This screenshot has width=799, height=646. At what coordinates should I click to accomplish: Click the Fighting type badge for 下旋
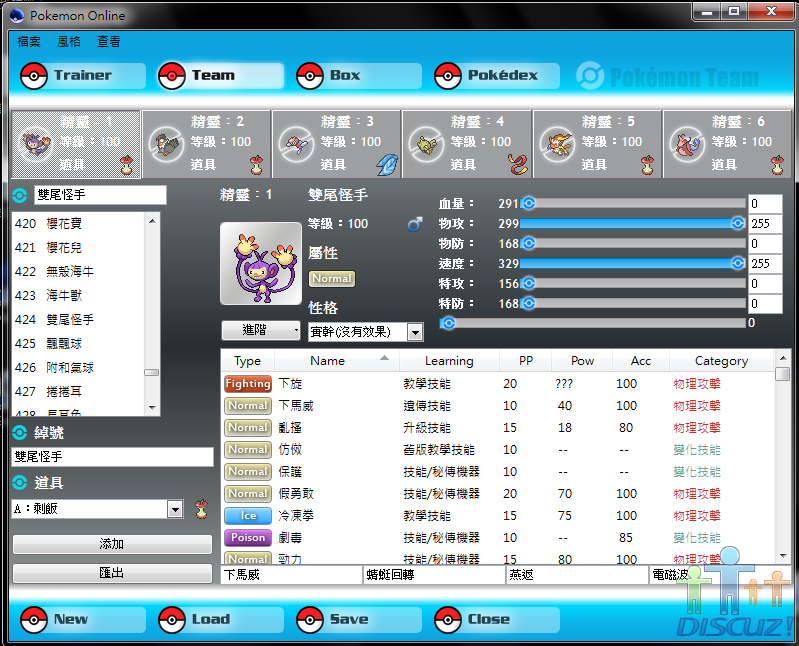(248, 384)
